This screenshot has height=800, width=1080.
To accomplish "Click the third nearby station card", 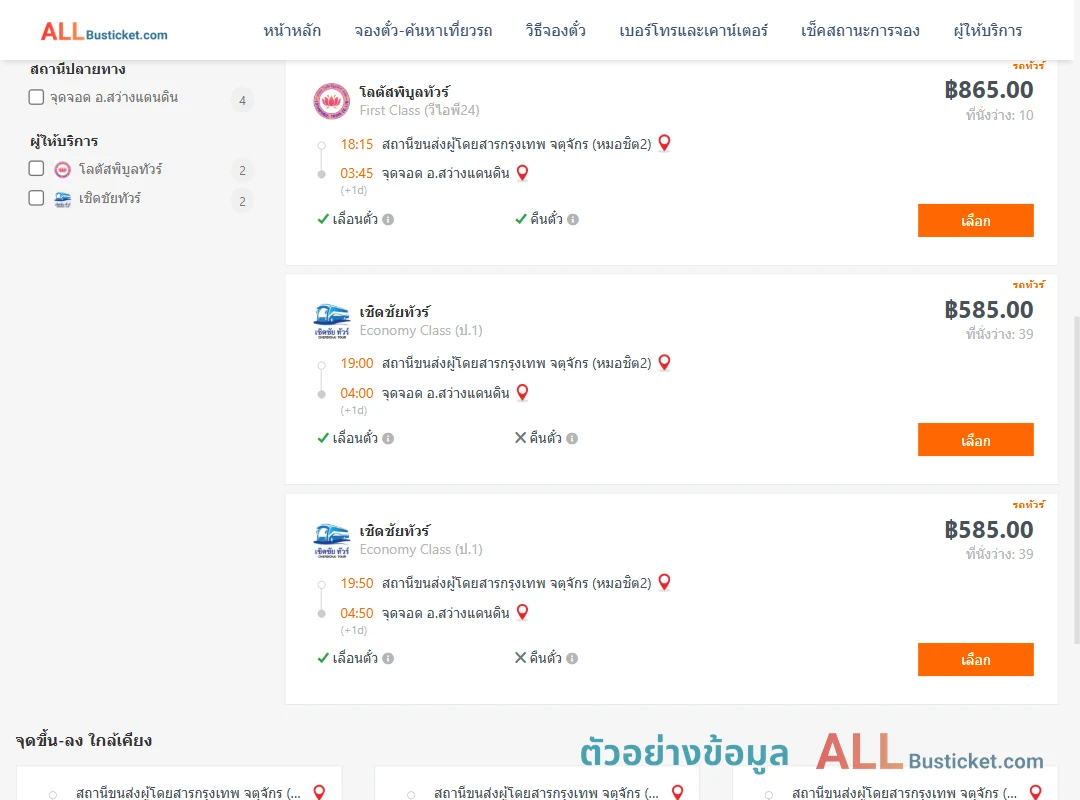I will 895,783.
